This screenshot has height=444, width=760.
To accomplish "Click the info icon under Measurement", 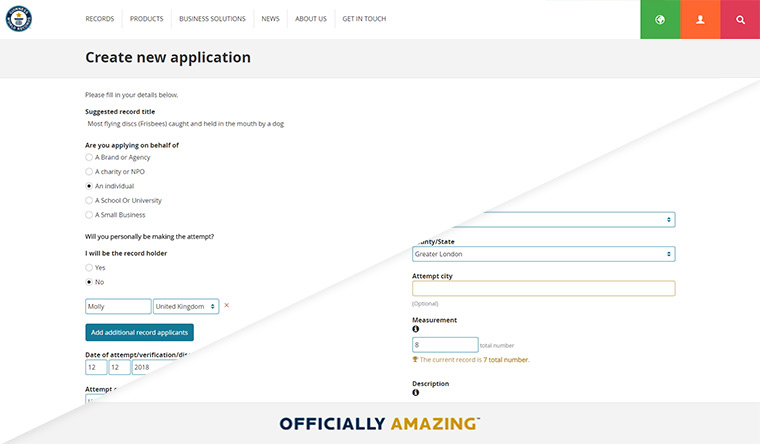I will 416,329.
